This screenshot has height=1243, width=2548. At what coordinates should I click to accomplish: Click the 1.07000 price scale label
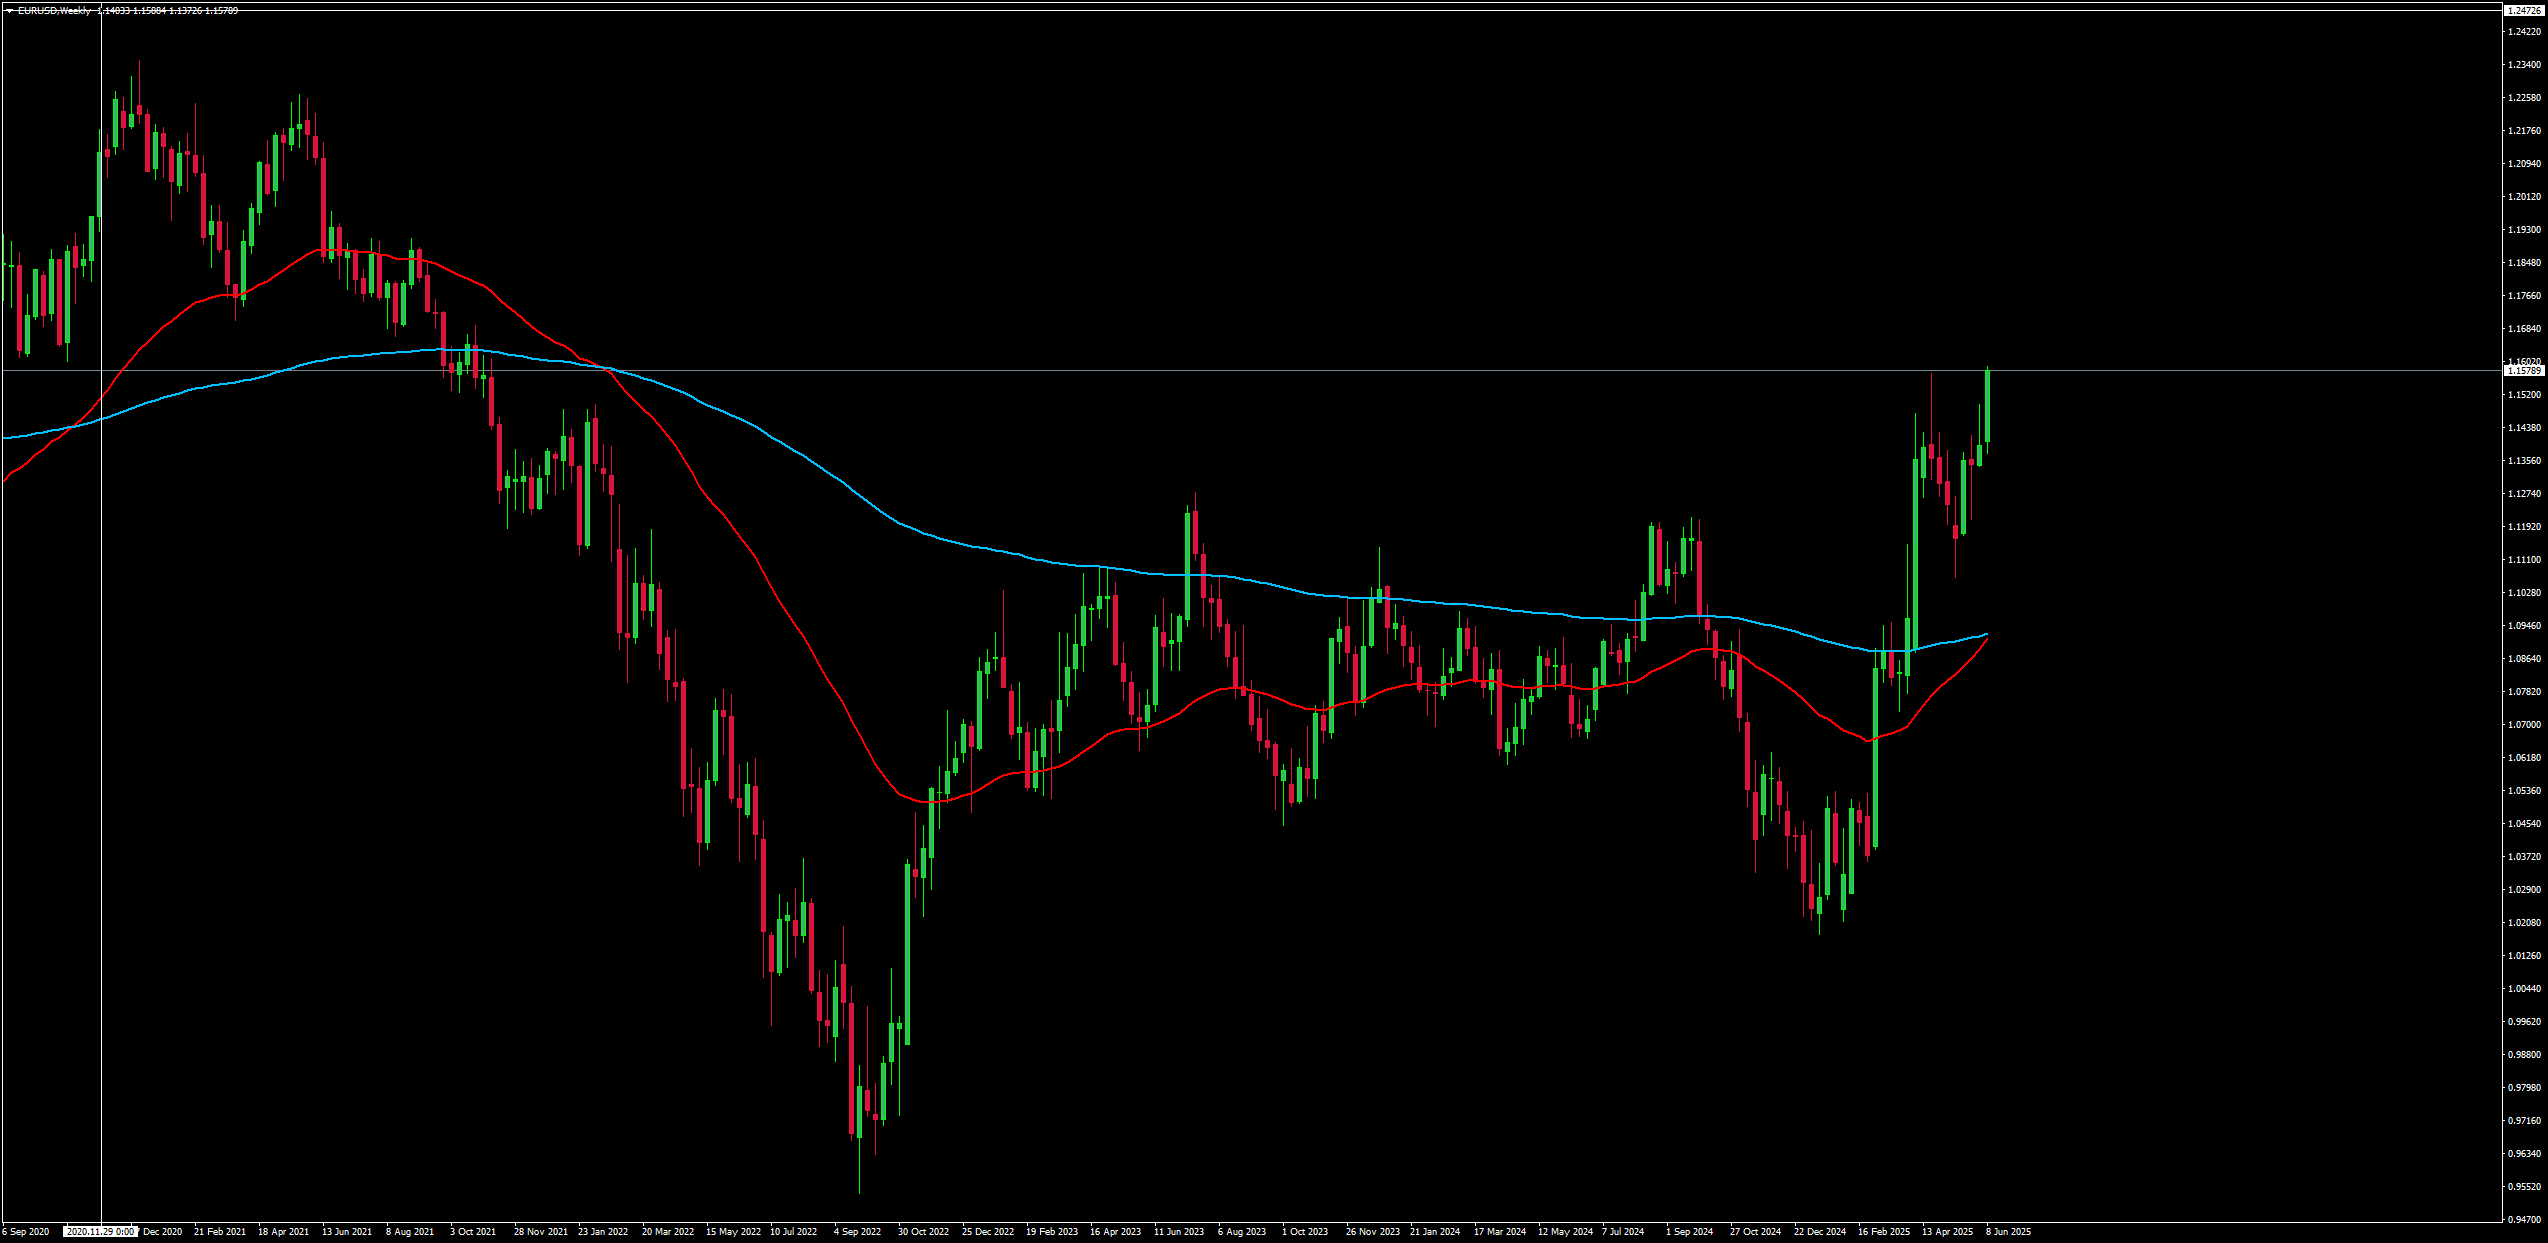2524,725
